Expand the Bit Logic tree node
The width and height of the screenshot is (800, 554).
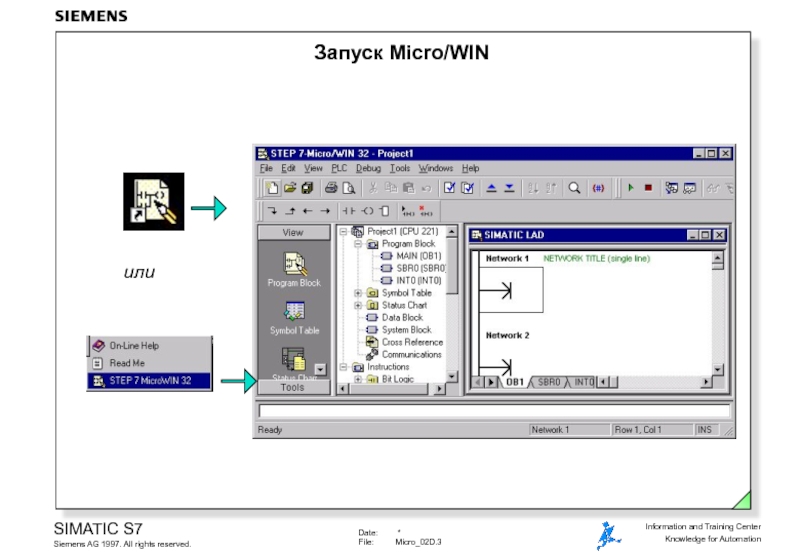tap(358, 379)
